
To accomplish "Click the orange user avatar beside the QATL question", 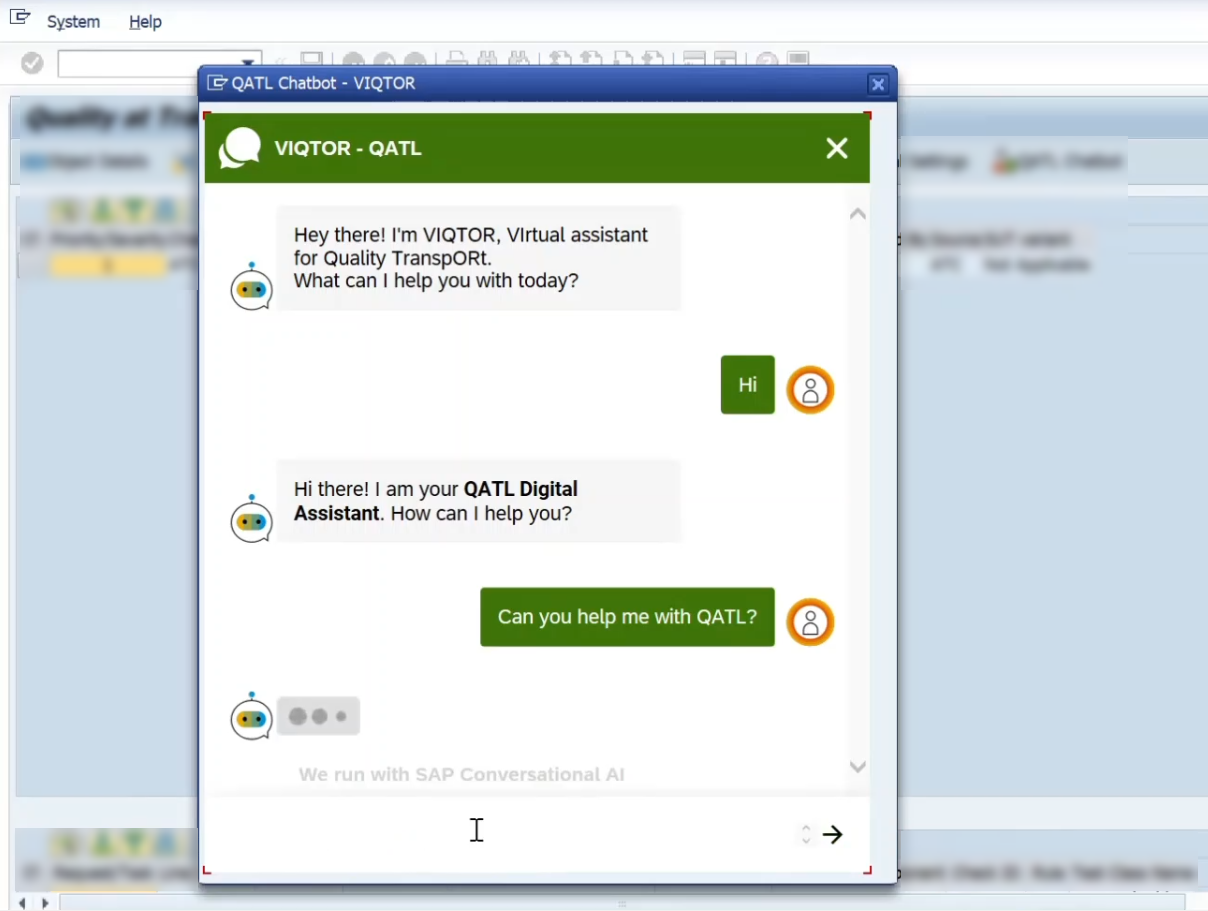I will point(810,621).
